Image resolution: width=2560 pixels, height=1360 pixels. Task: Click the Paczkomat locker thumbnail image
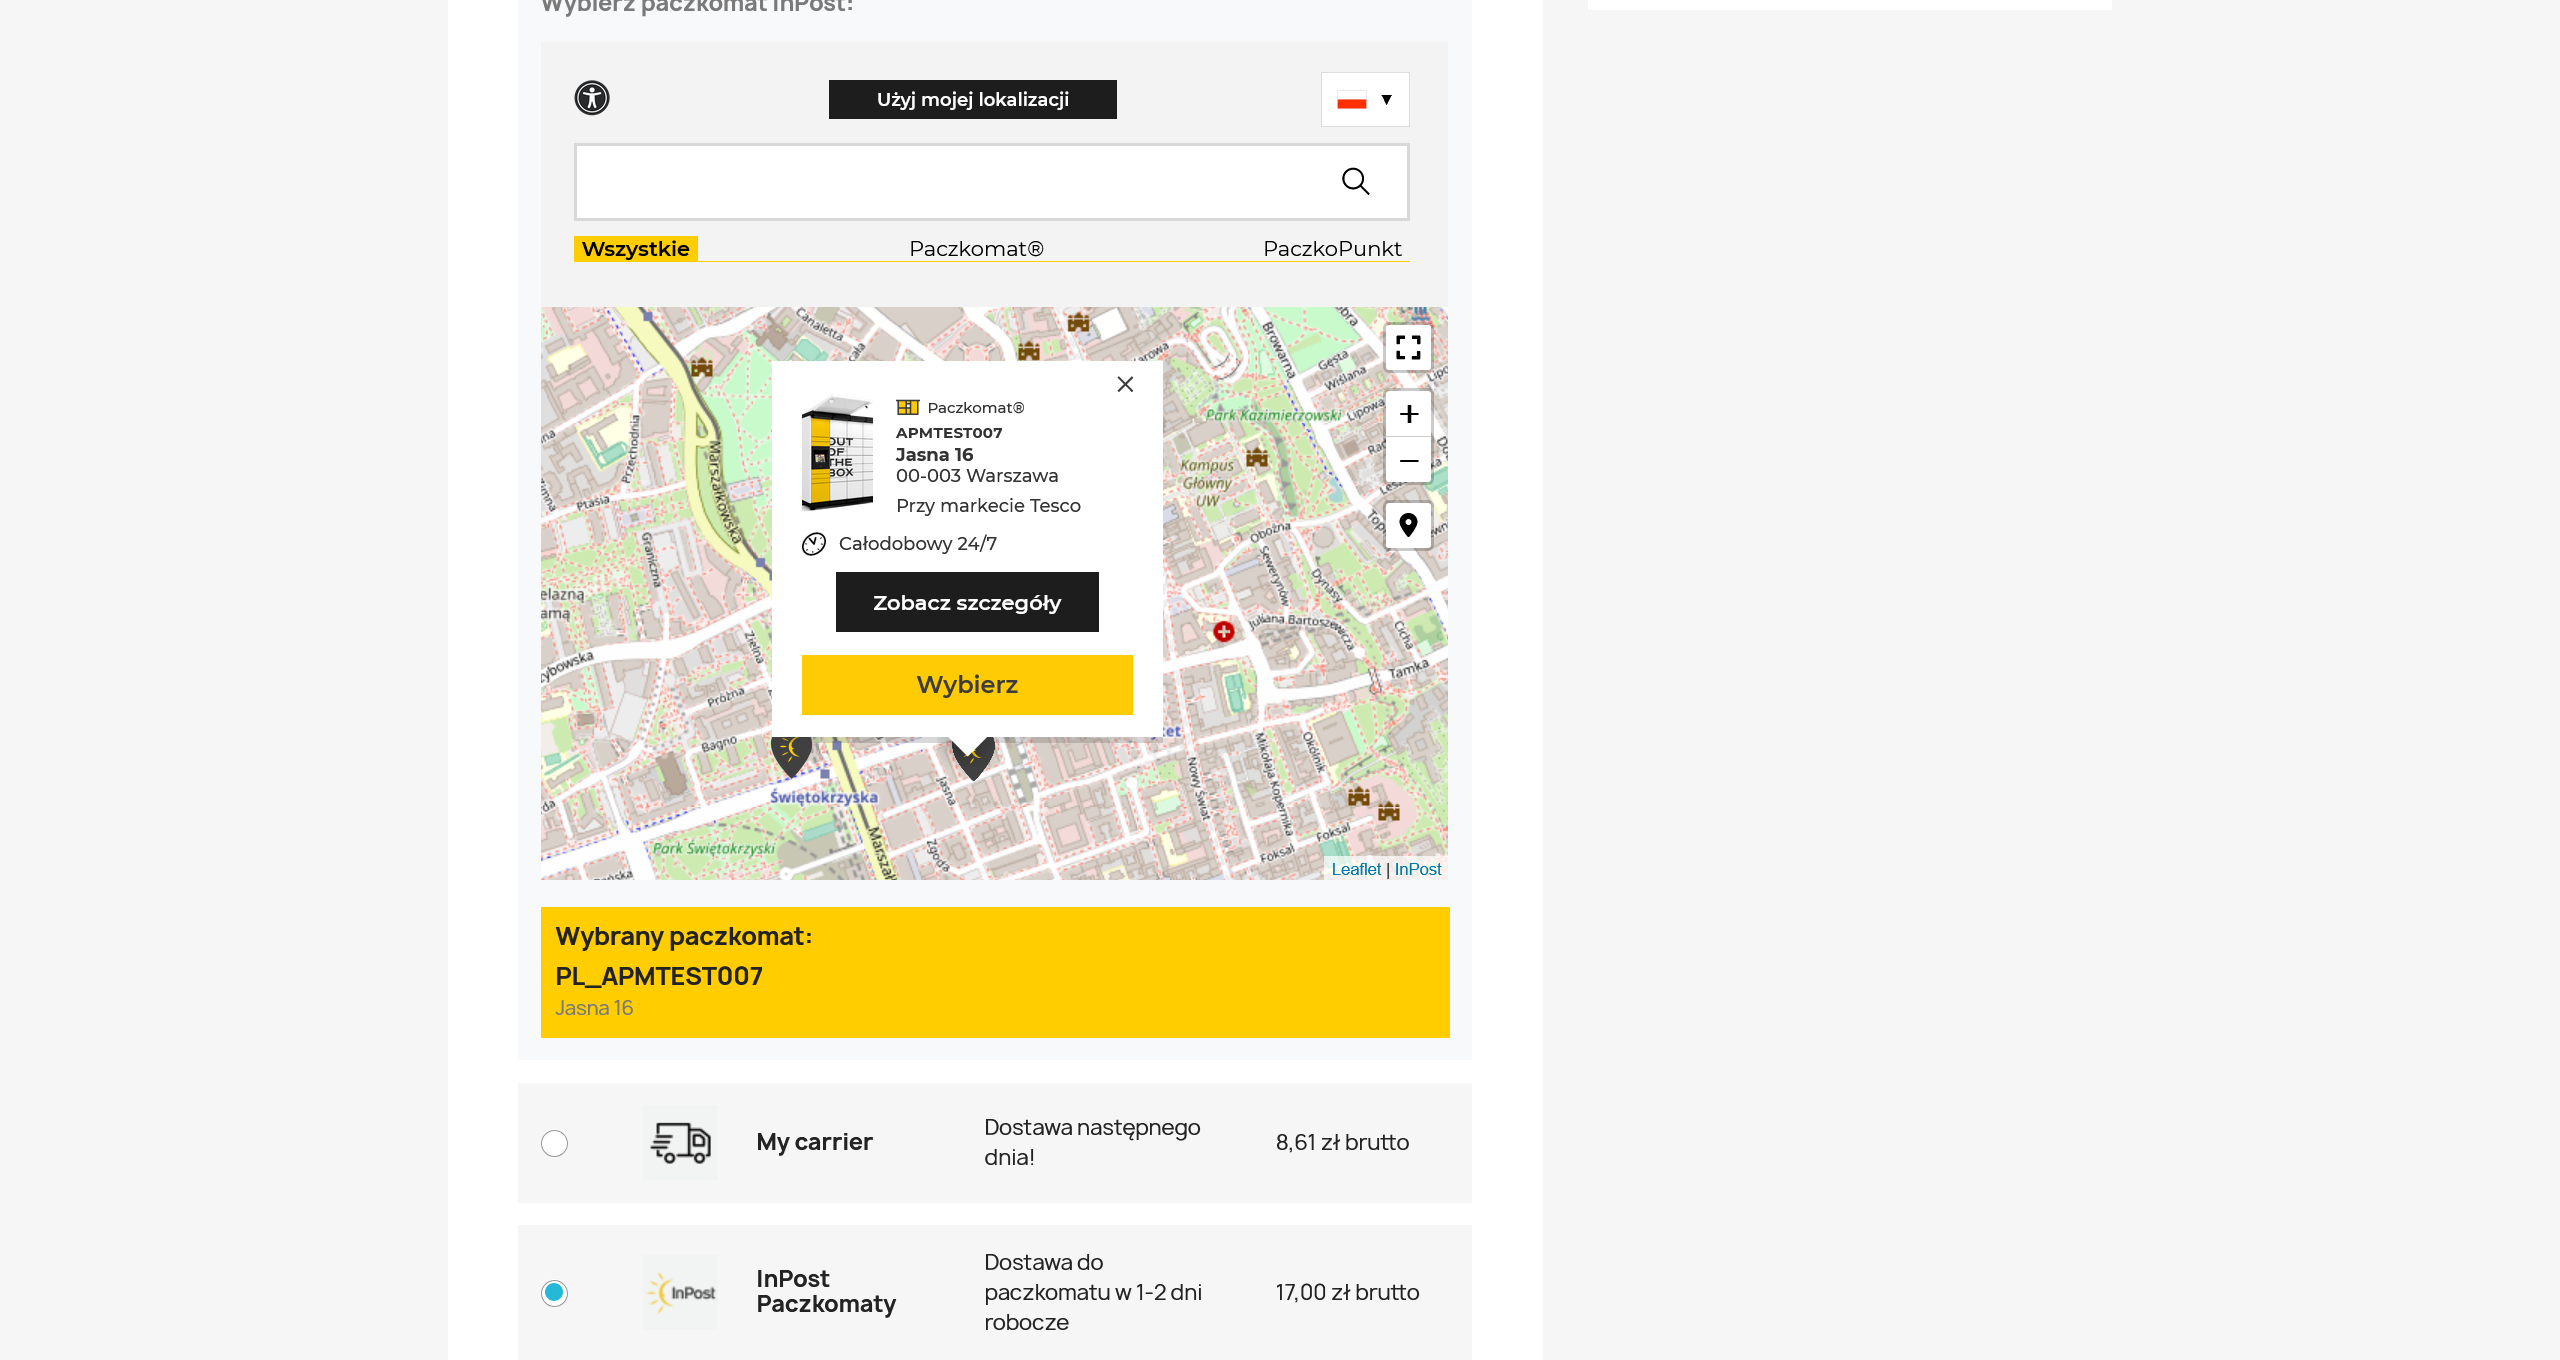(x=837, y=455)
